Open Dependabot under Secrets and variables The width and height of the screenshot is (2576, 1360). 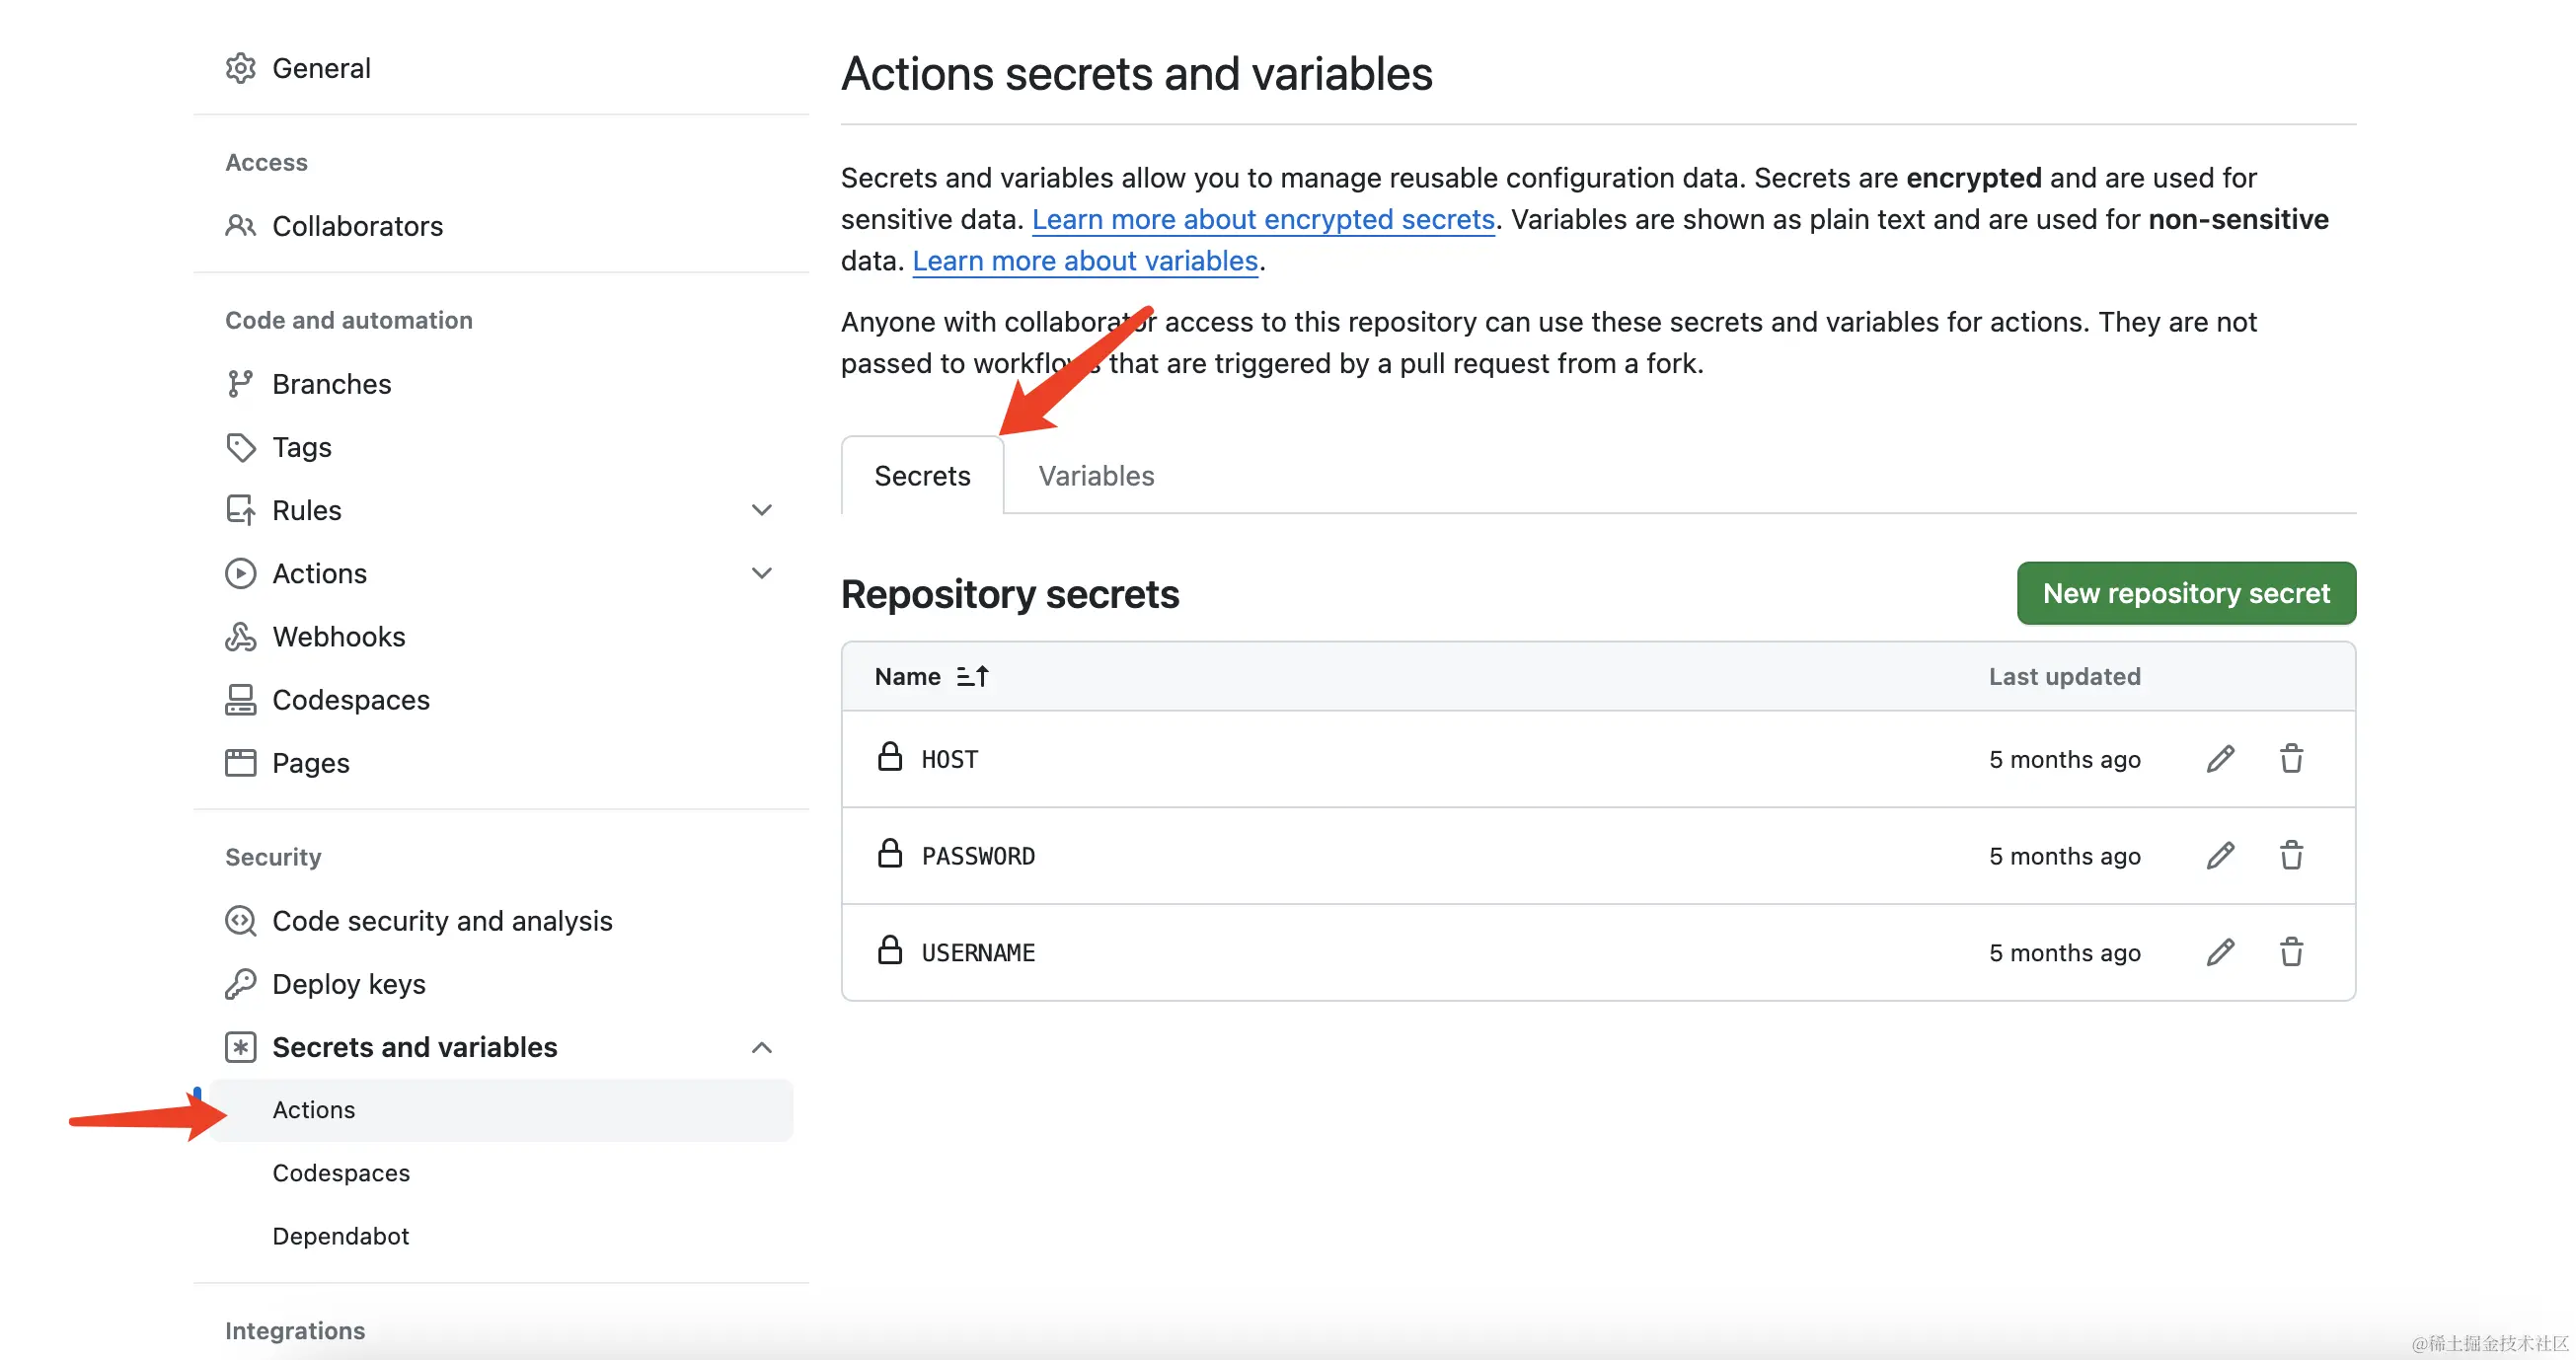pos(340,1236)
